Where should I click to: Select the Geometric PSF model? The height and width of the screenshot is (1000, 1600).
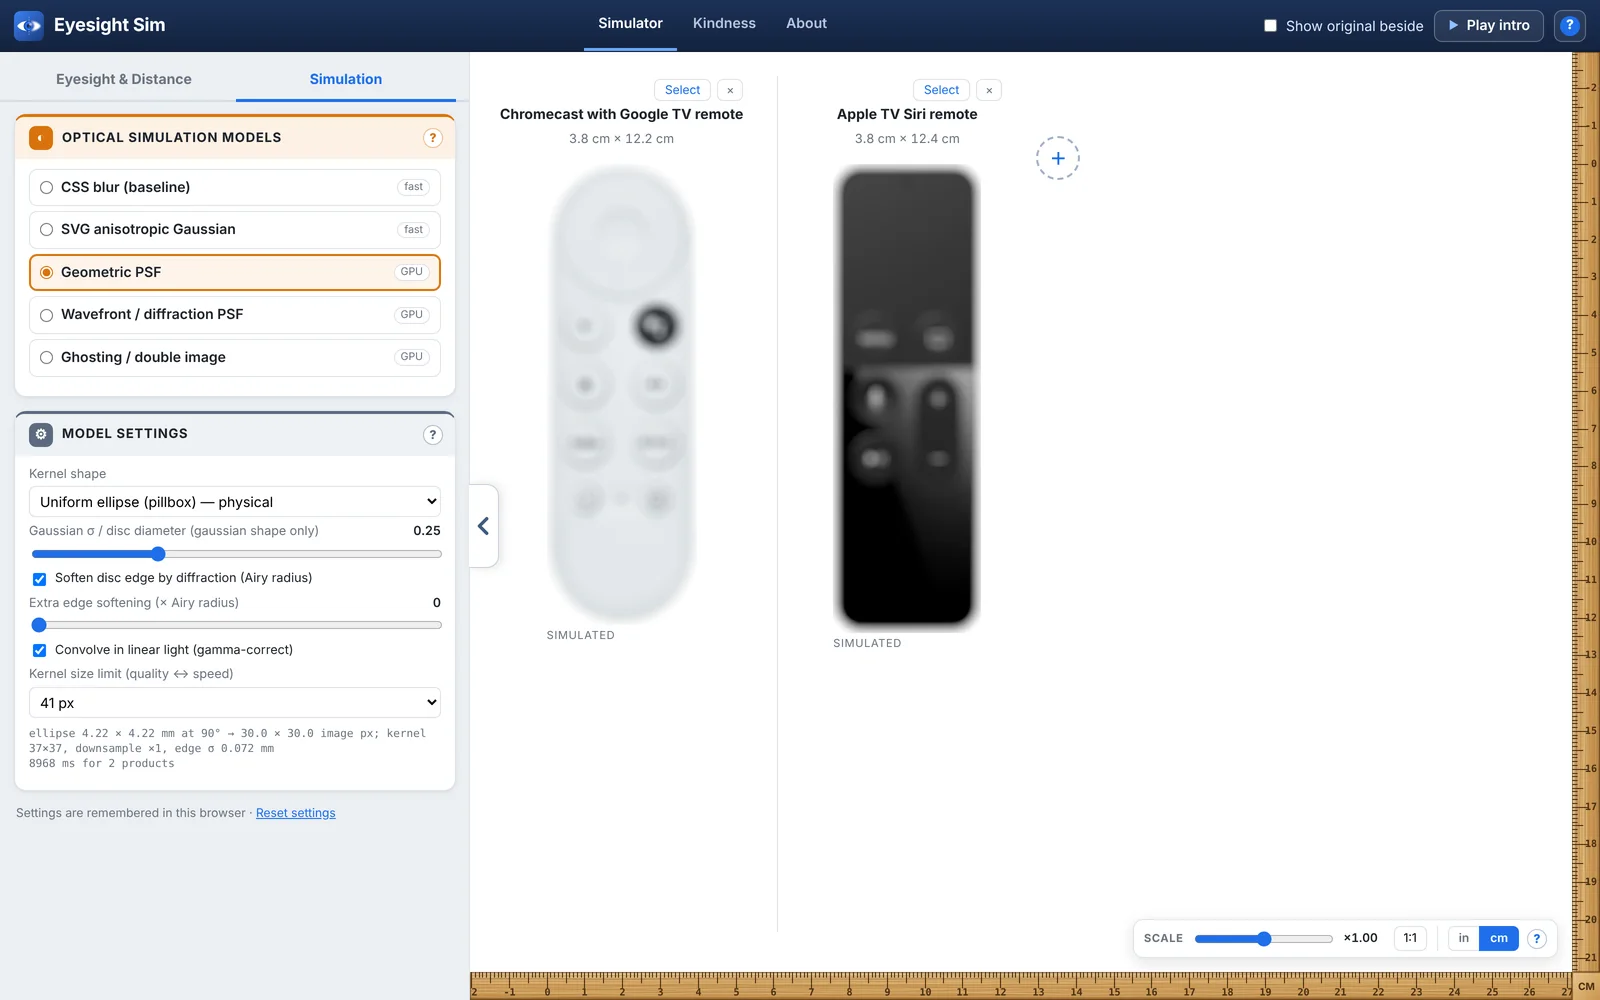tap(235, 272)
